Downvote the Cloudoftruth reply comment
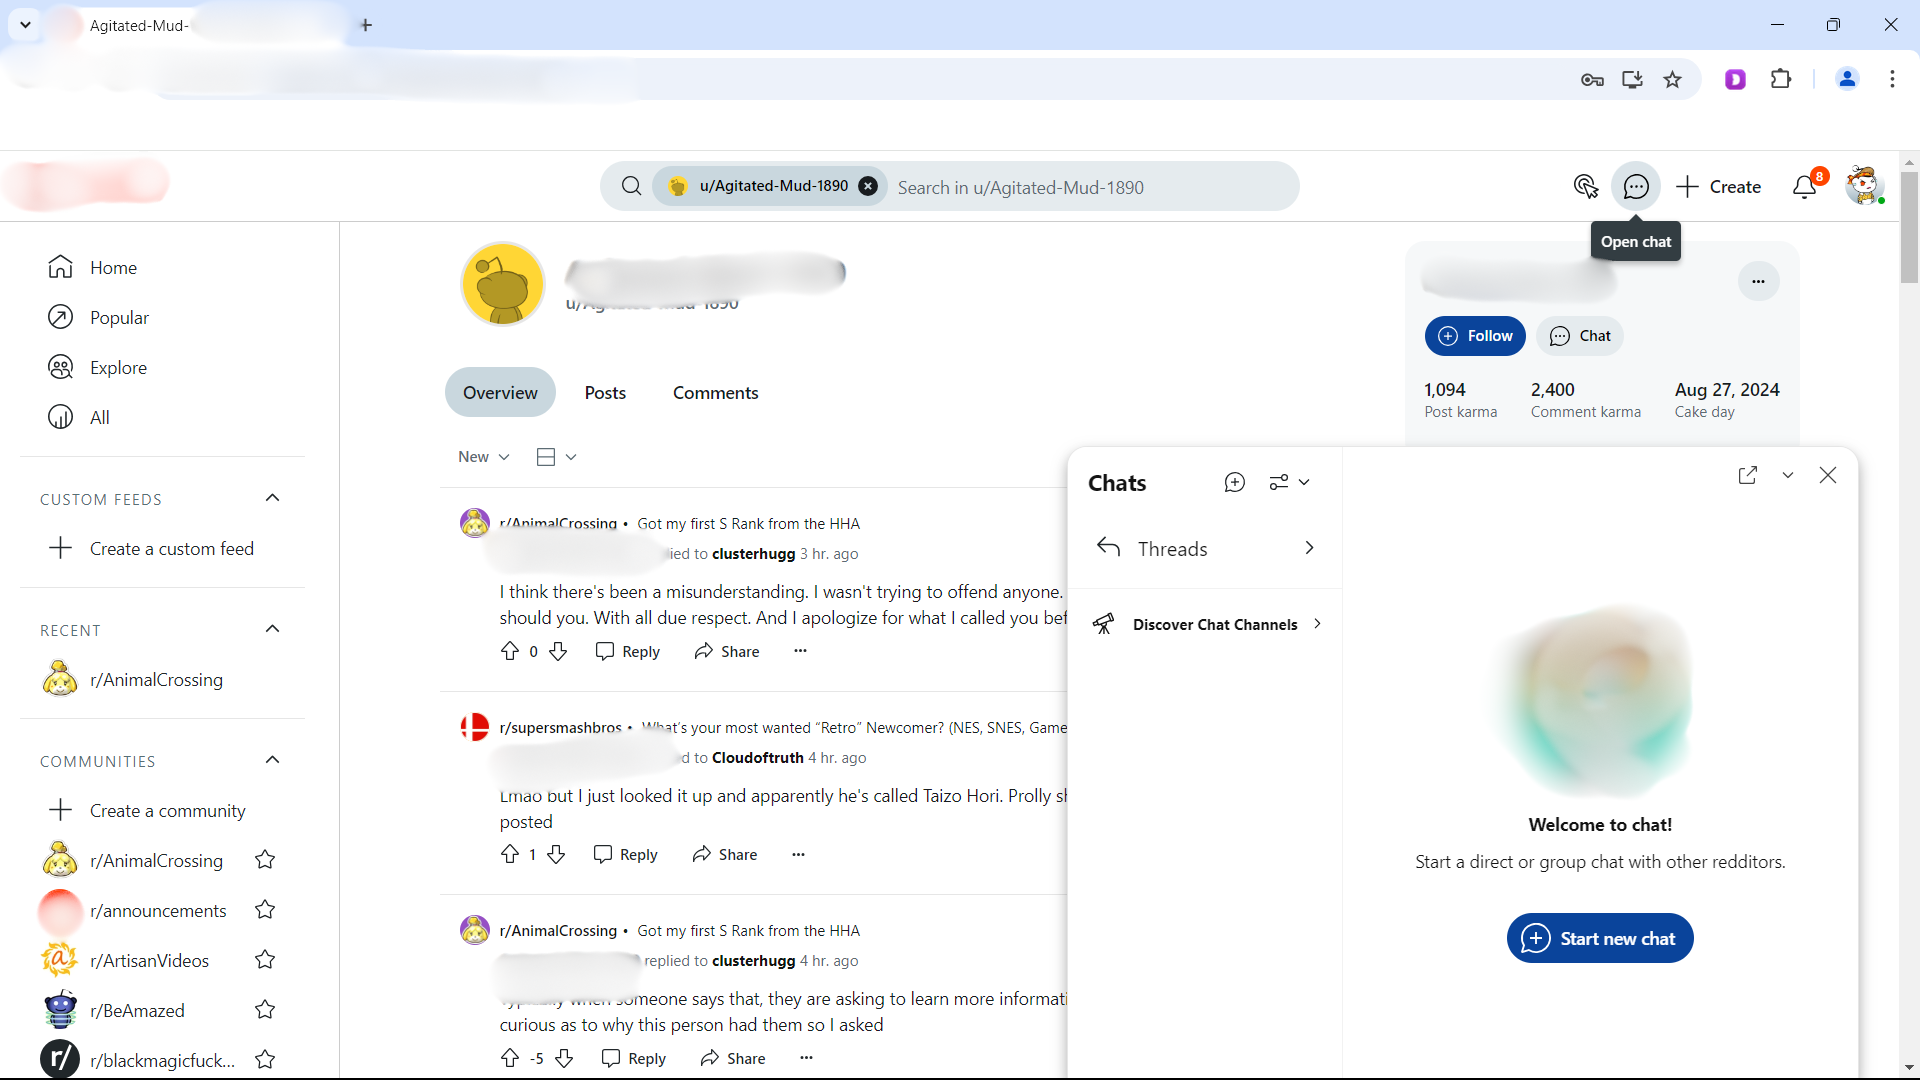Image resolution: width=1920 pixels, height=1080 pixels. pos(557,855)
